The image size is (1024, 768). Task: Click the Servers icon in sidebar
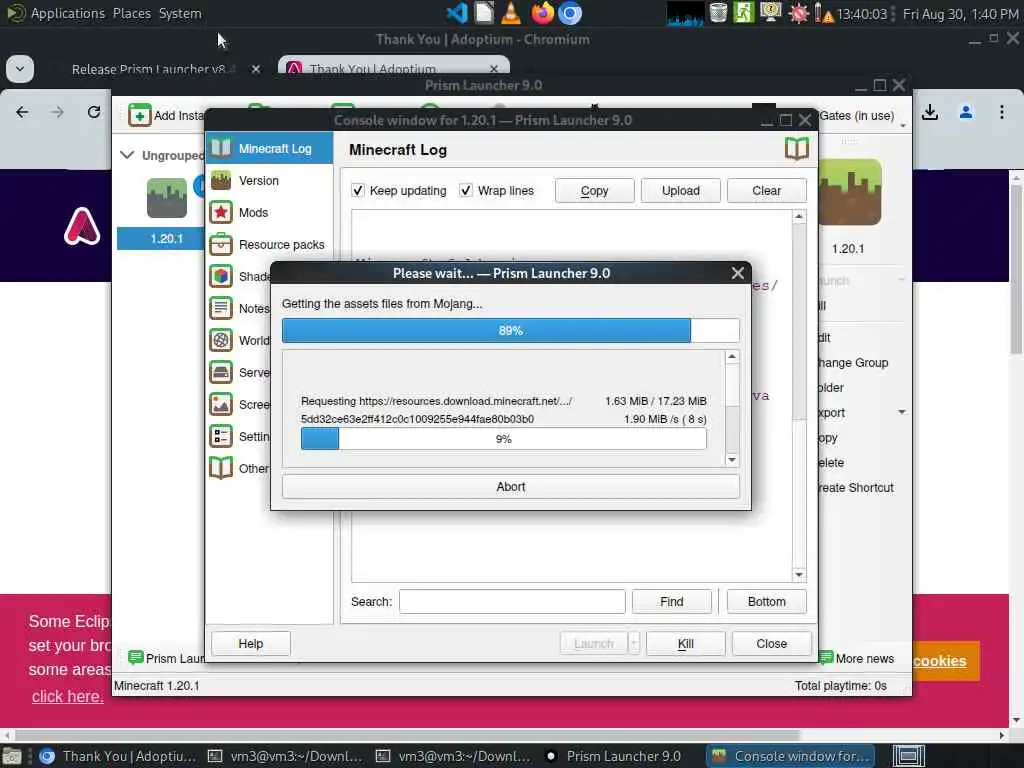tap(221, 372)
